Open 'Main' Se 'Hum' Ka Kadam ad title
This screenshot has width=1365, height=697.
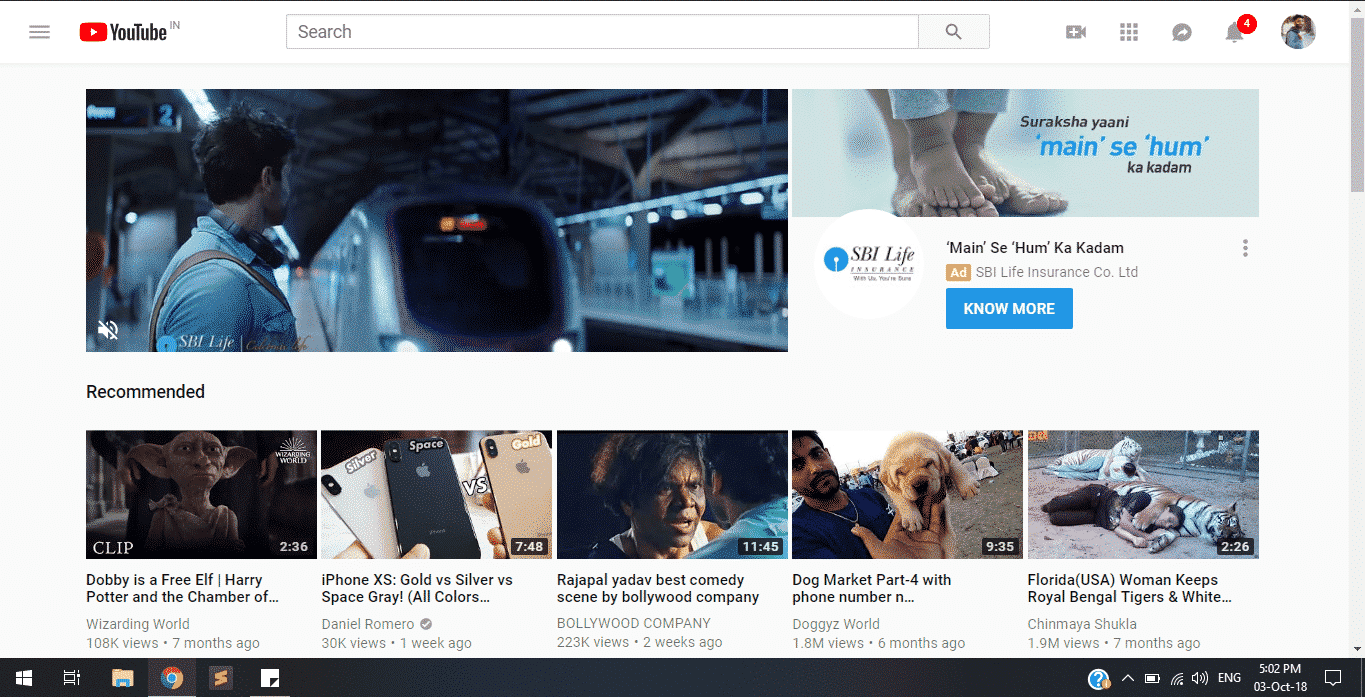(x=1035, y=248)
